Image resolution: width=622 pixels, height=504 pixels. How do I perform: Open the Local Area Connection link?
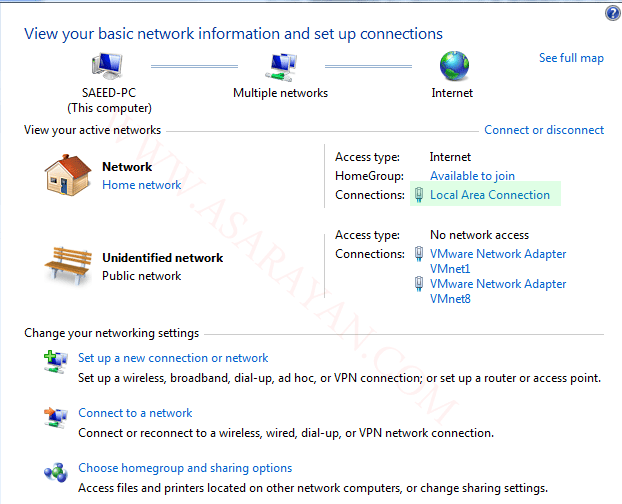tap(490, 195)
